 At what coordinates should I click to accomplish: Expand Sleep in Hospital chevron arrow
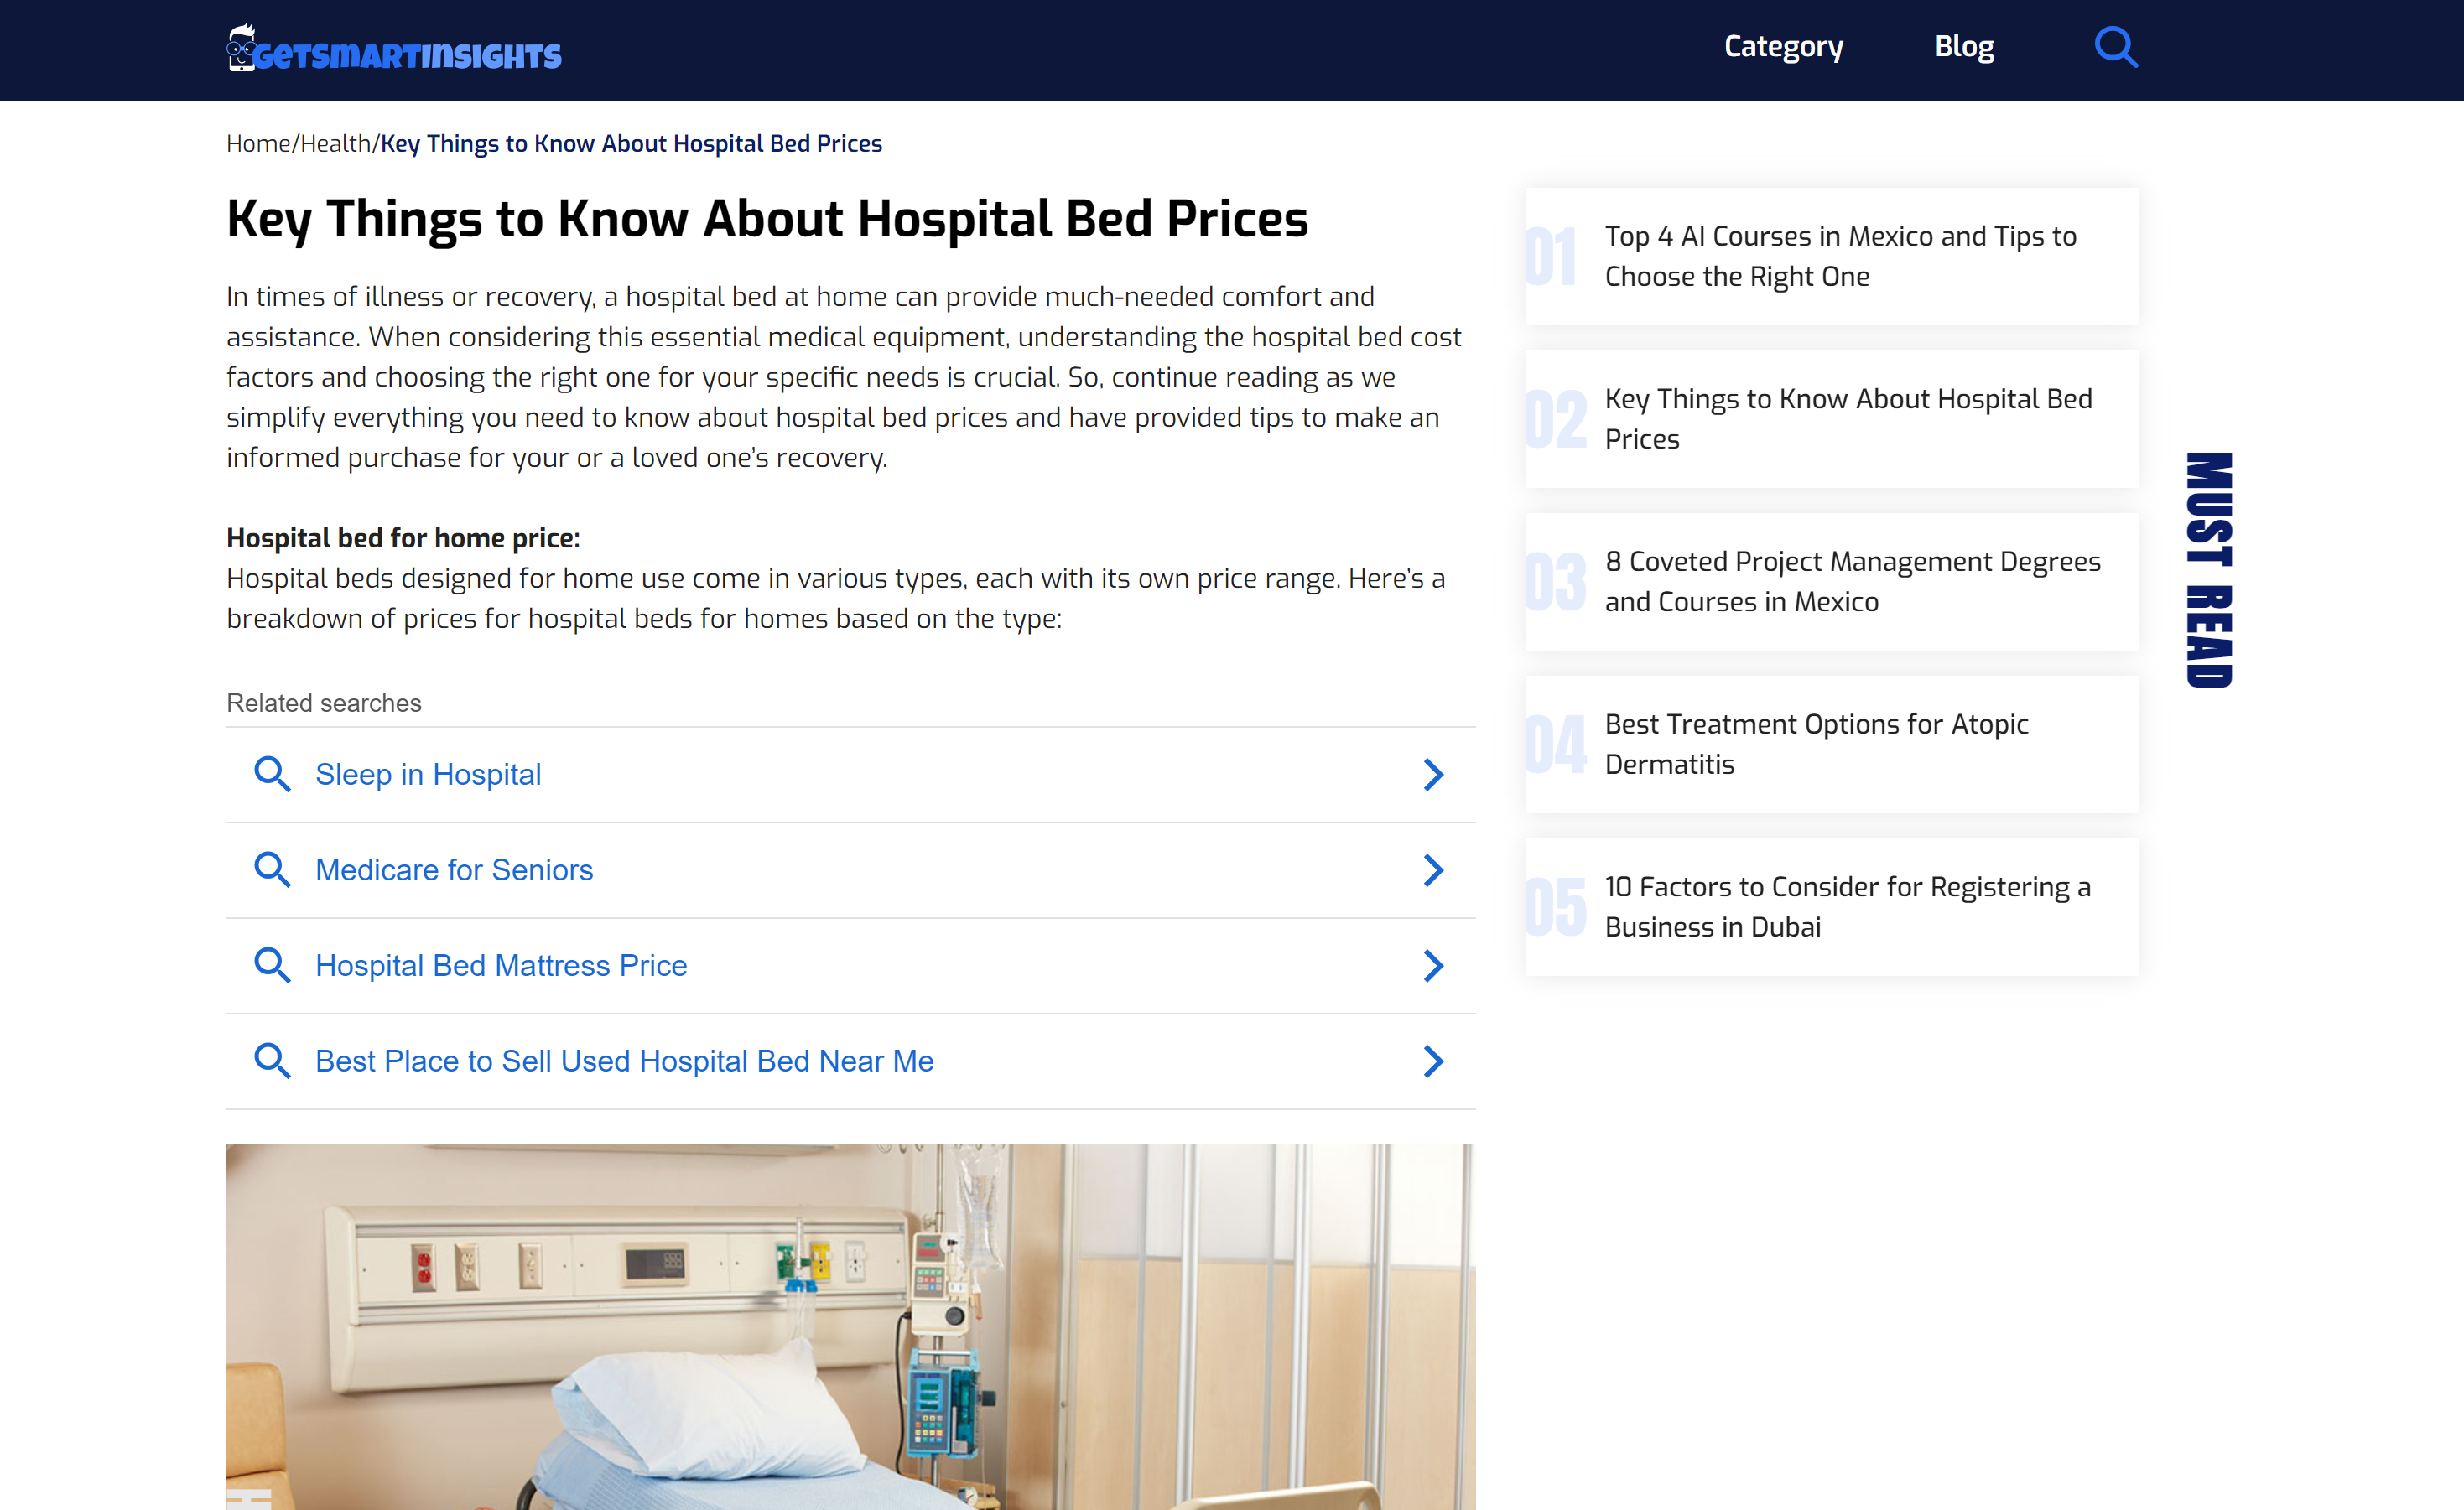(x=1433, y=774)
